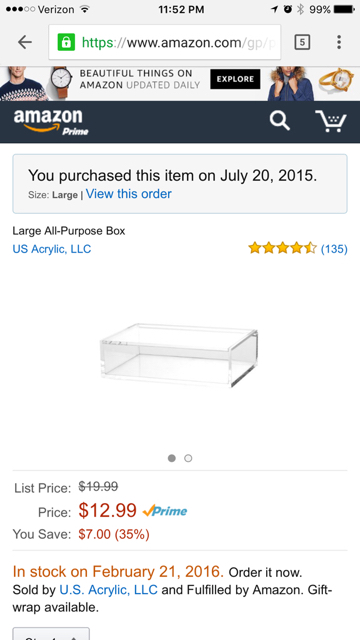Select the first image carousel dot
The image size is (360, 640).
point(172,458)
